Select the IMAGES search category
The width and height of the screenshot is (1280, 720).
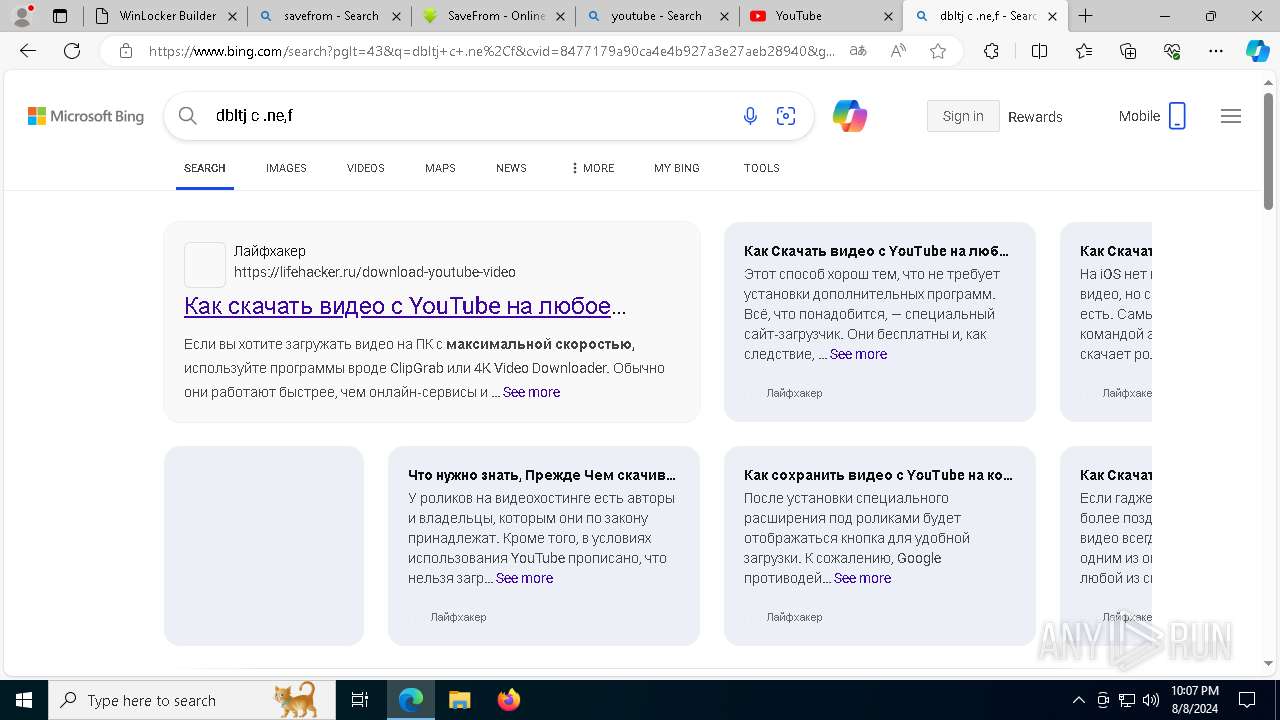286,168
